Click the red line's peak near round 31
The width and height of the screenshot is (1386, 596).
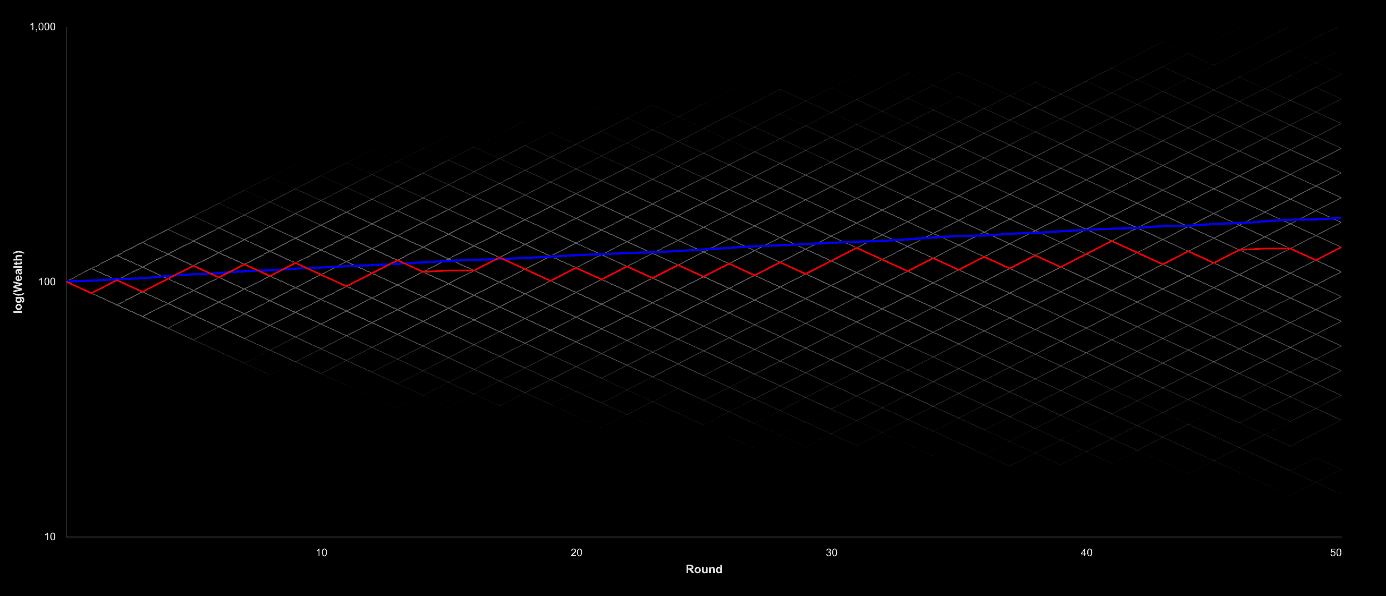856,246
